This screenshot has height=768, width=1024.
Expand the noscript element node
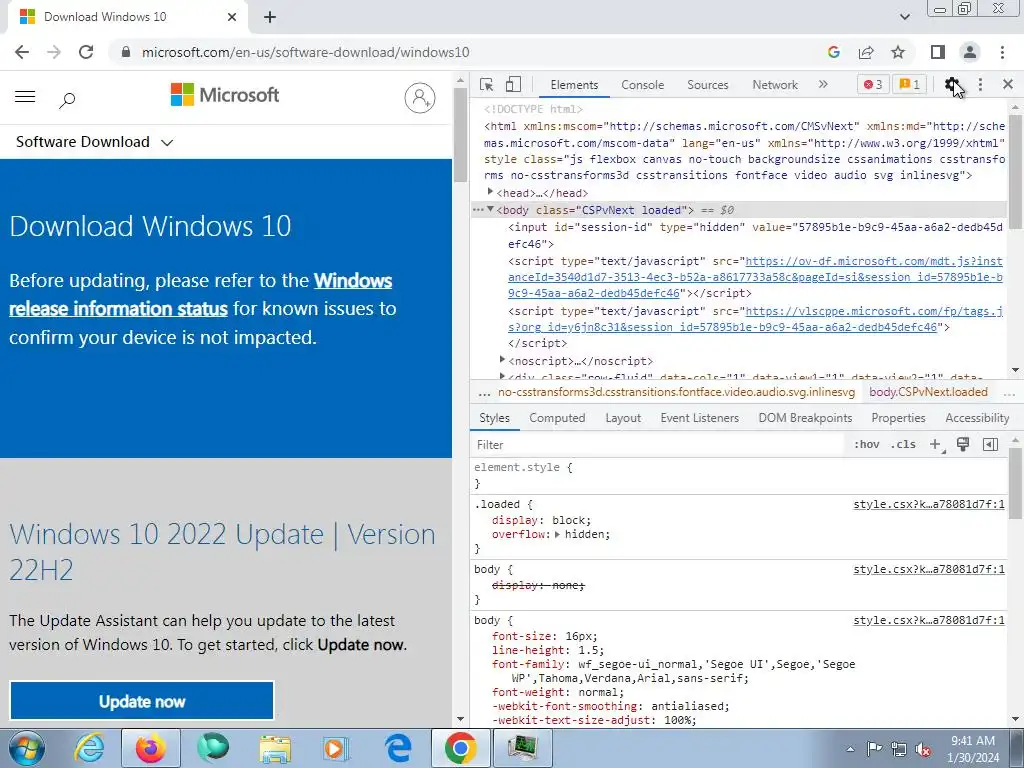502,360
